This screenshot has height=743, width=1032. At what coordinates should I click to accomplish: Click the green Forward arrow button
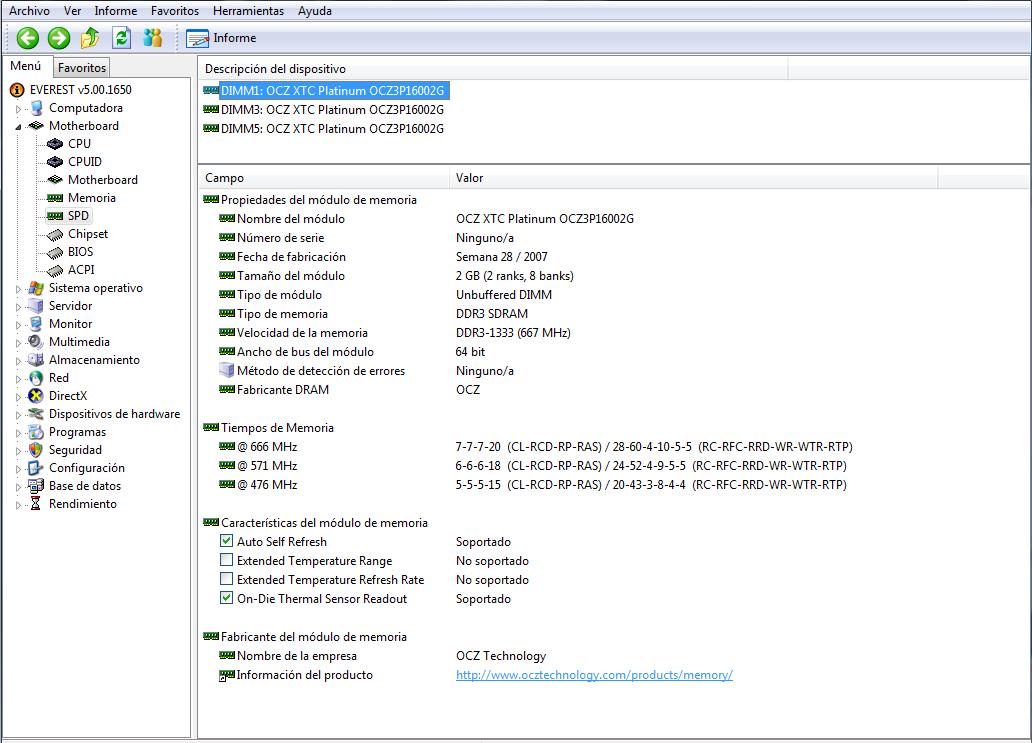(59, 38)
